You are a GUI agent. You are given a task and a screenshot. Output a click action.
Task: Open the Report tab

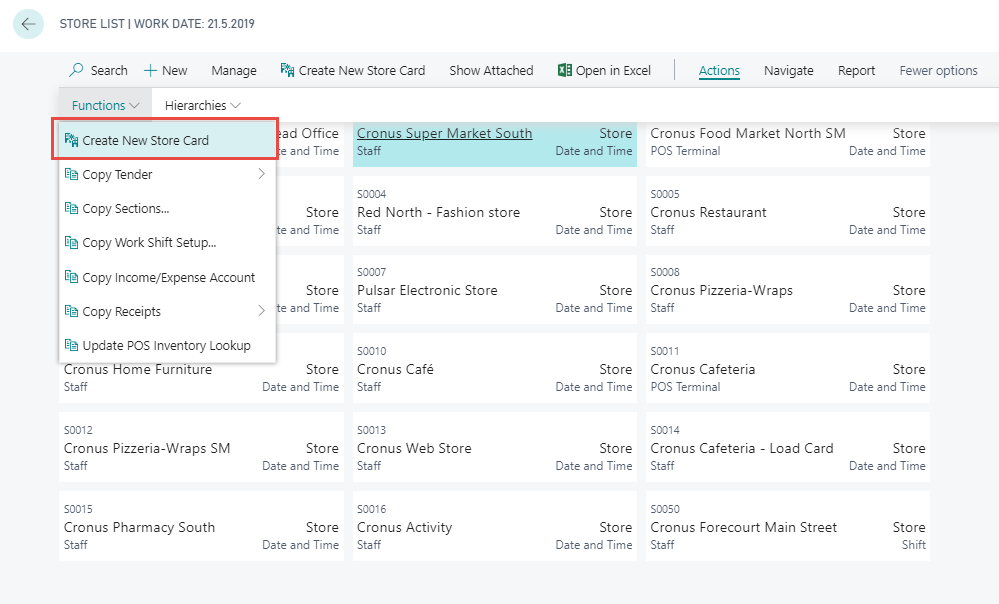pyautogui.click(x=856, y=70)
